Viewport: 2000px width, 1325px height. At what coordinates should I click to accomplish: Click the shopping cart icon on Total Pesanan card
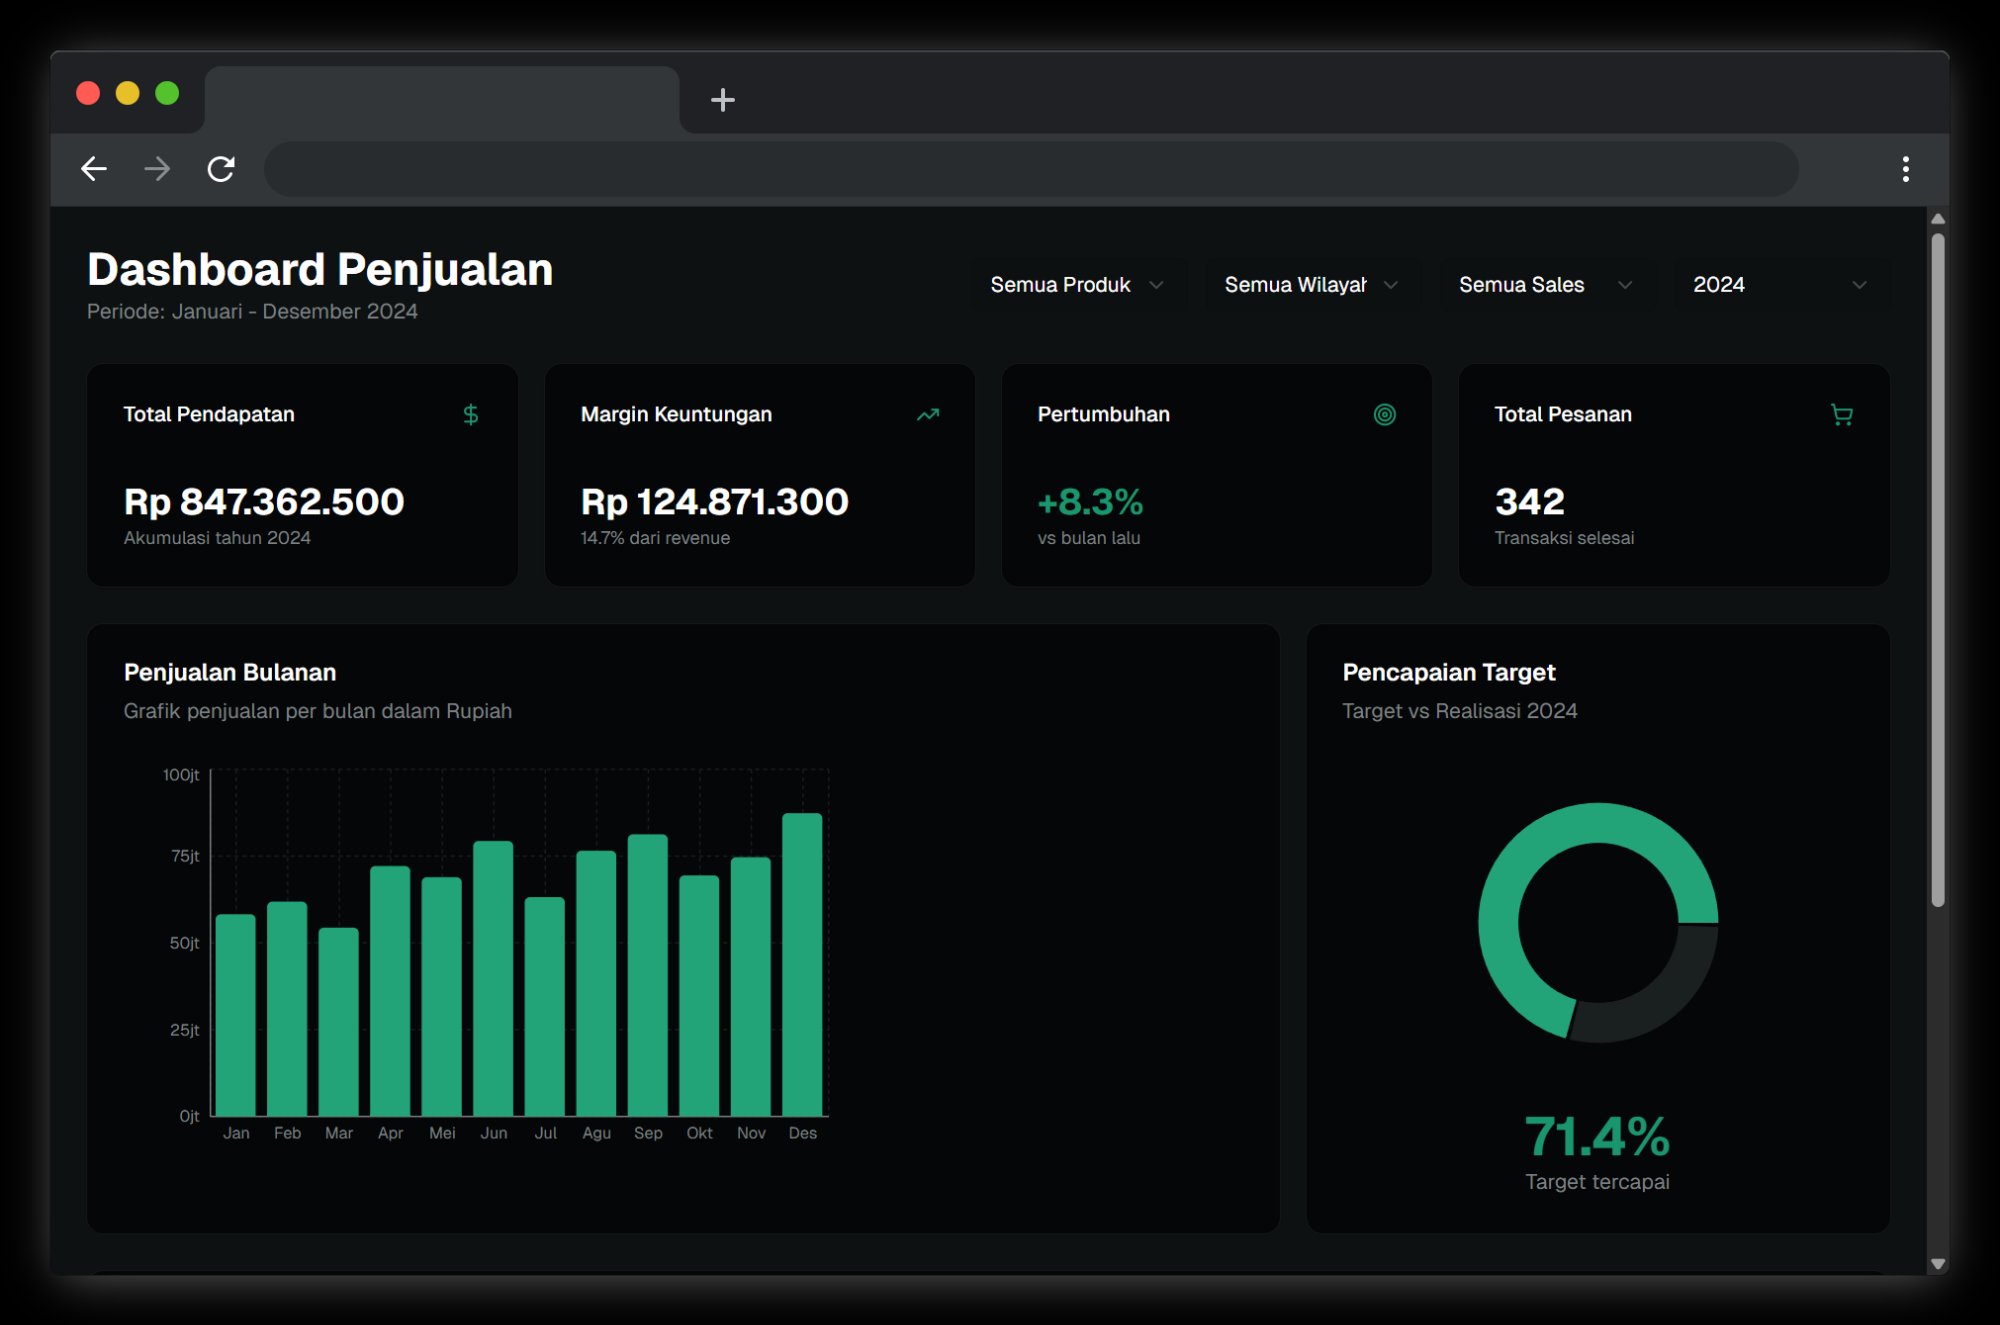click(1843, 414)
